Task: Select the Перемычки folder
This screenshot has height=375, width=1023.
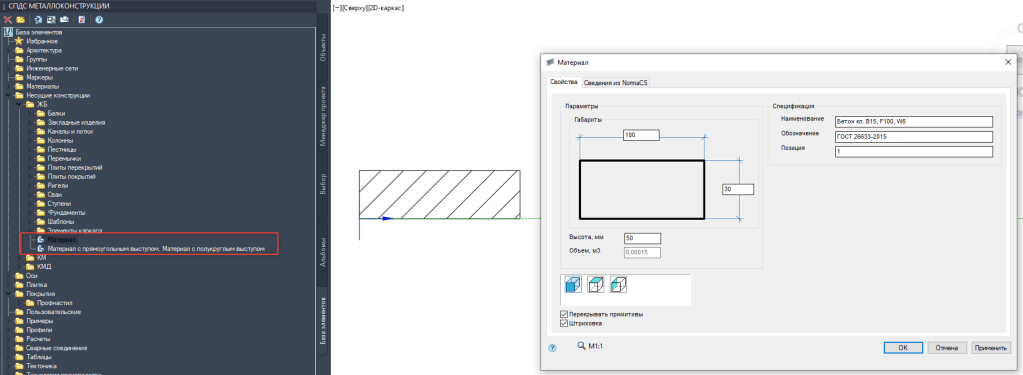Action: [x=64, y=158]
